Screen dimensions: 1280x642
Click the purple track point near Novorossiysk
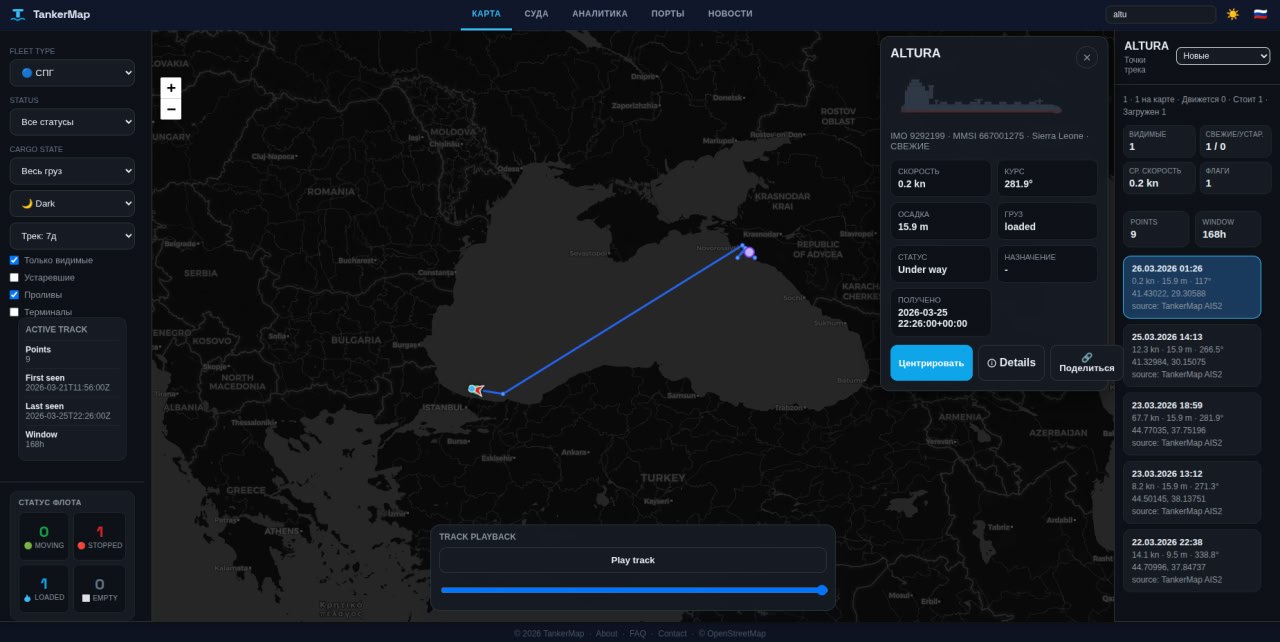coord(750,253)
